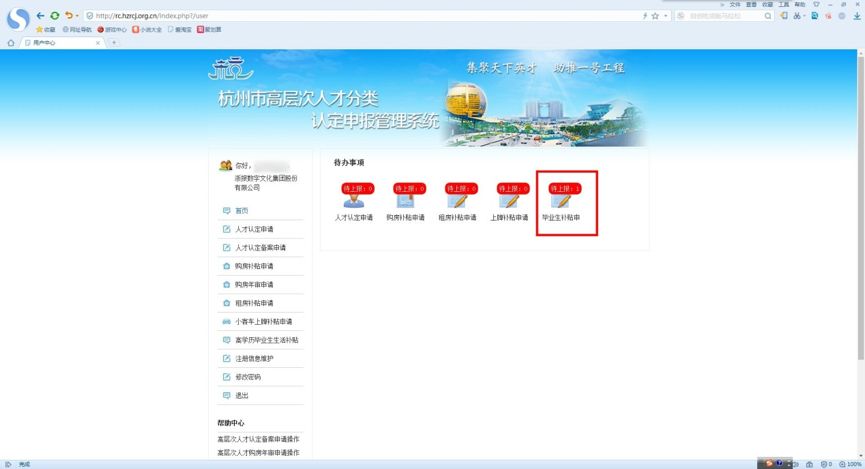Open 购房年审申请 in the sidebar

pos(254,285)
